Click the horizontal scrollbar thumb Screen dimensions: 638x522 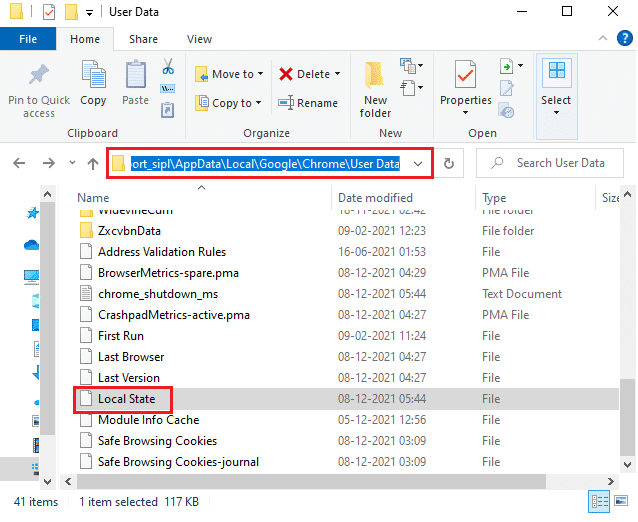[311, 481]
